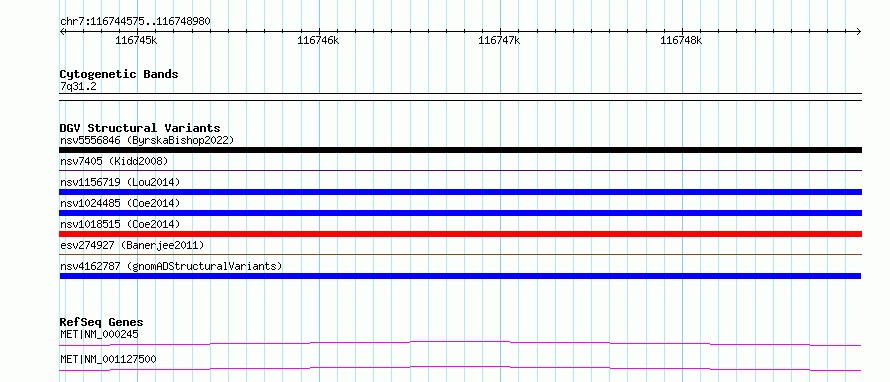
Task: Open the esv274927 (Banerjee2011) label
Action: tap(132, 245)
